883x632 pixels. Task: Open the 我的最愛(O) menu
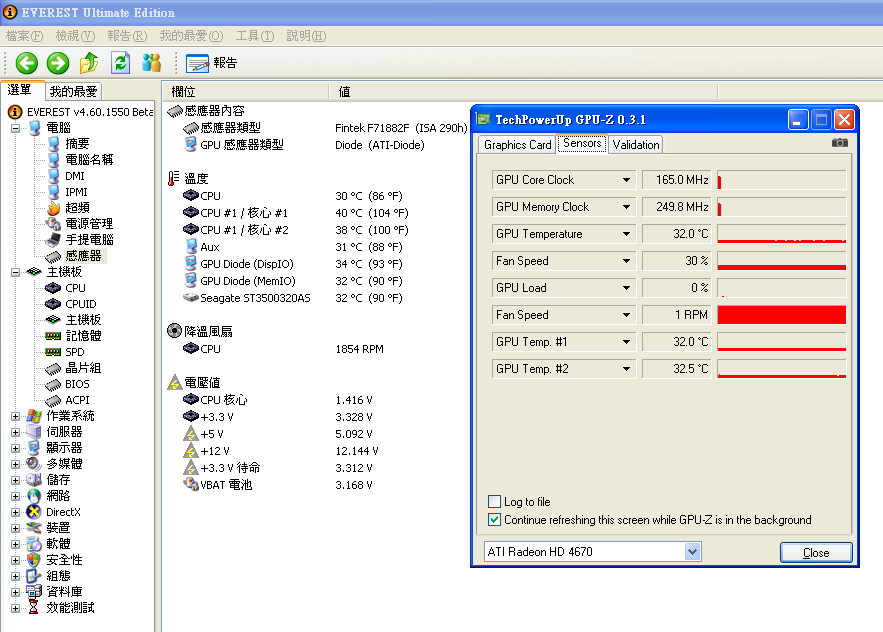click(191, 36)
